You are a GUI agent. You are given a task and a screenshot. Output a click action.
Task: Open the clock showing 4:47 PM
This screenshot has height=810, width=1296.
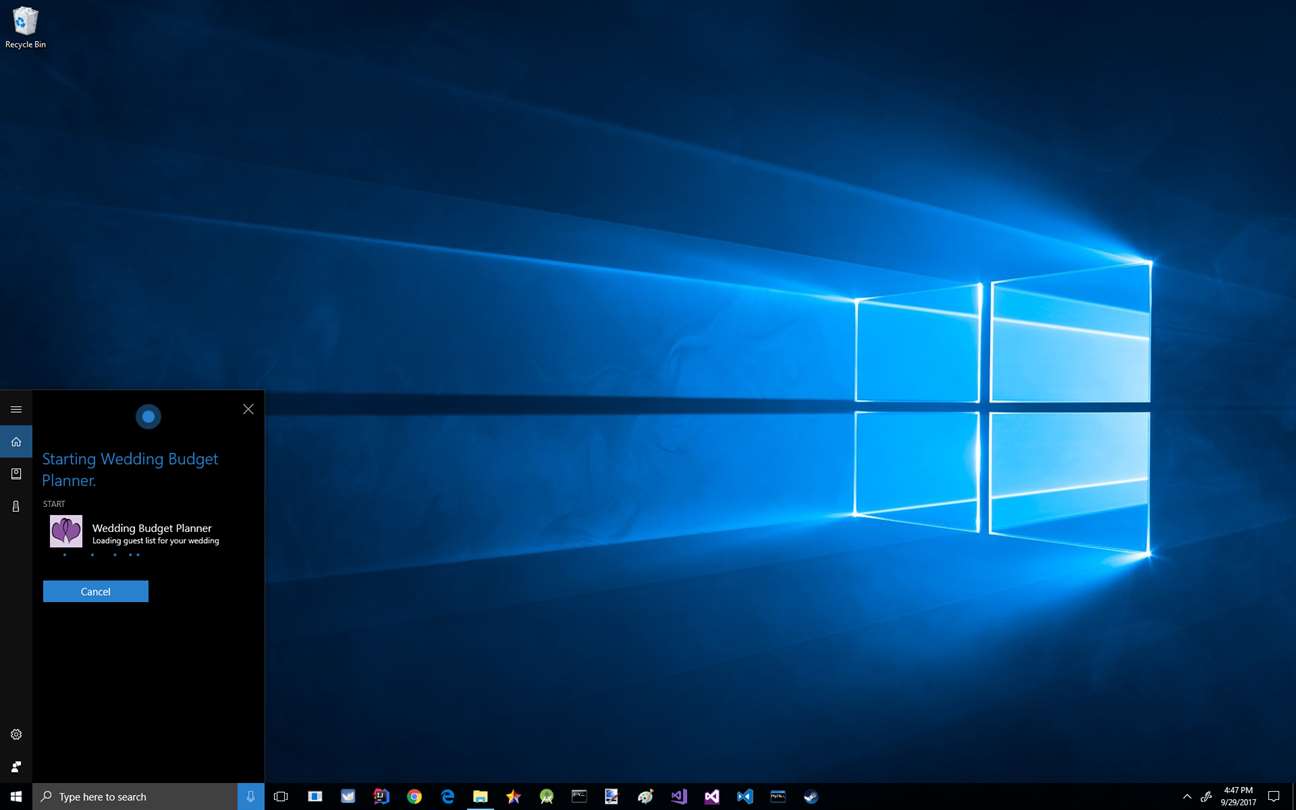[1238, 797]
